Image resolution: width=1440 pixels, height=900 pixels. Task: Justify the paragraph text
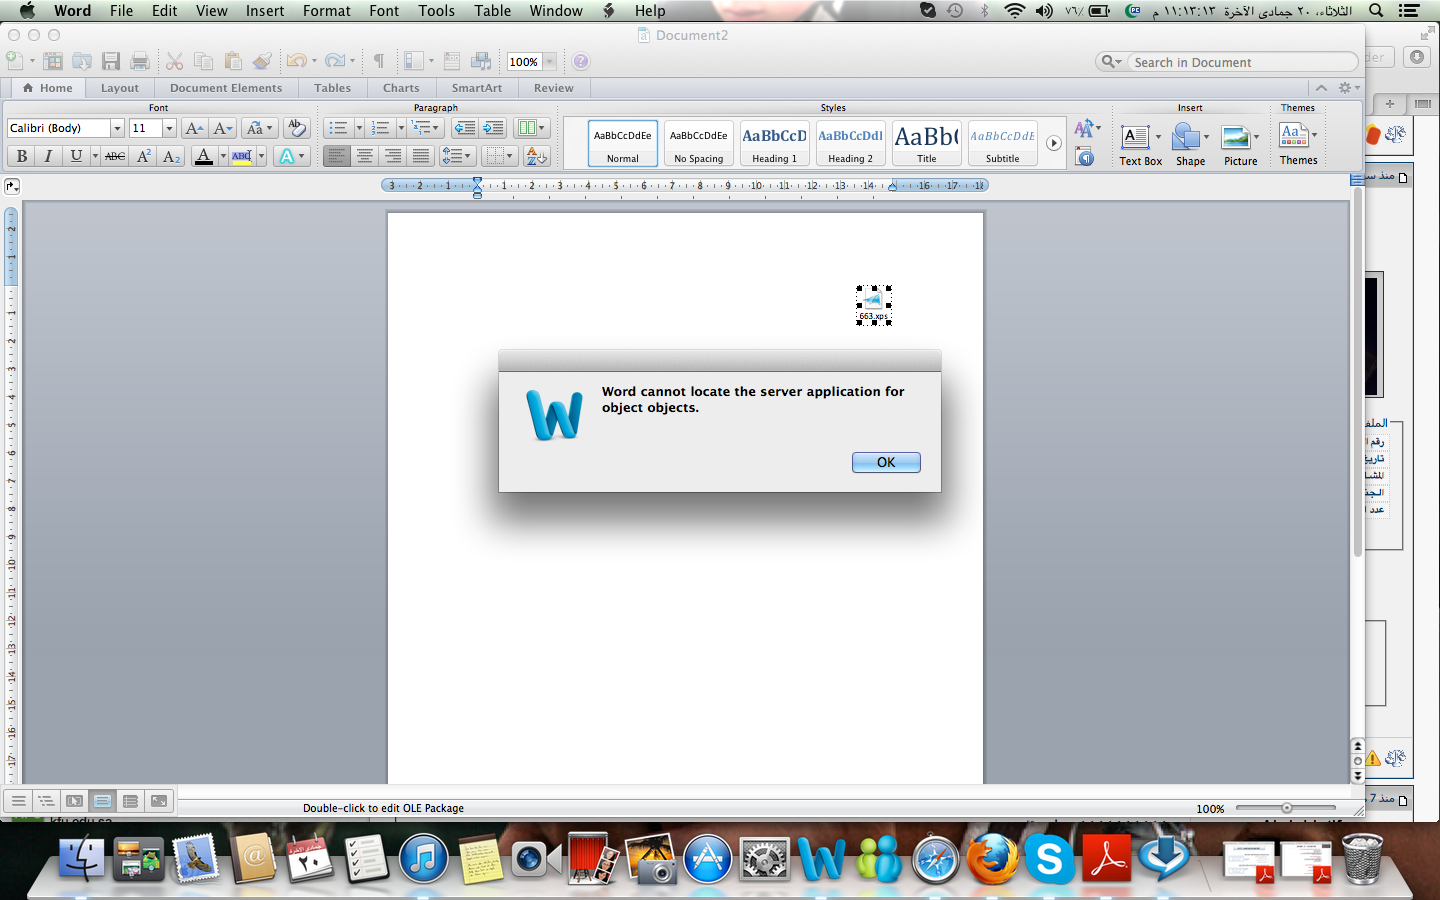click(421, 156)
